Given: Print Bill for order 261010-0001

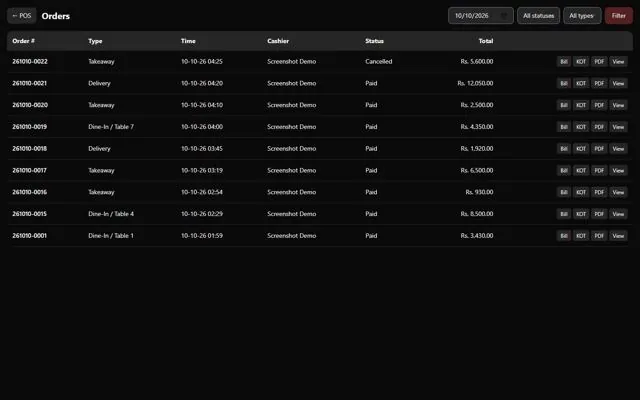Looking at the screenshot, I should pos(564,236).
